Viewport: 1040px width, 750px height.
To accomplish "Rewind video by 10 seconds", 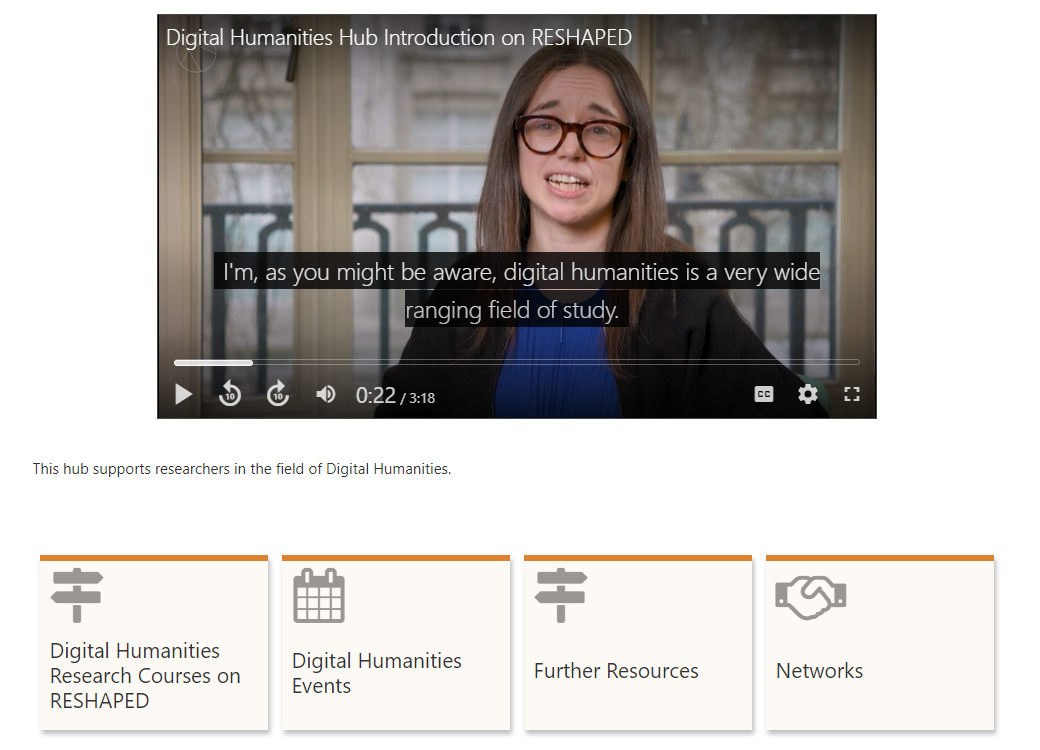I will click(x=229, y=394).
